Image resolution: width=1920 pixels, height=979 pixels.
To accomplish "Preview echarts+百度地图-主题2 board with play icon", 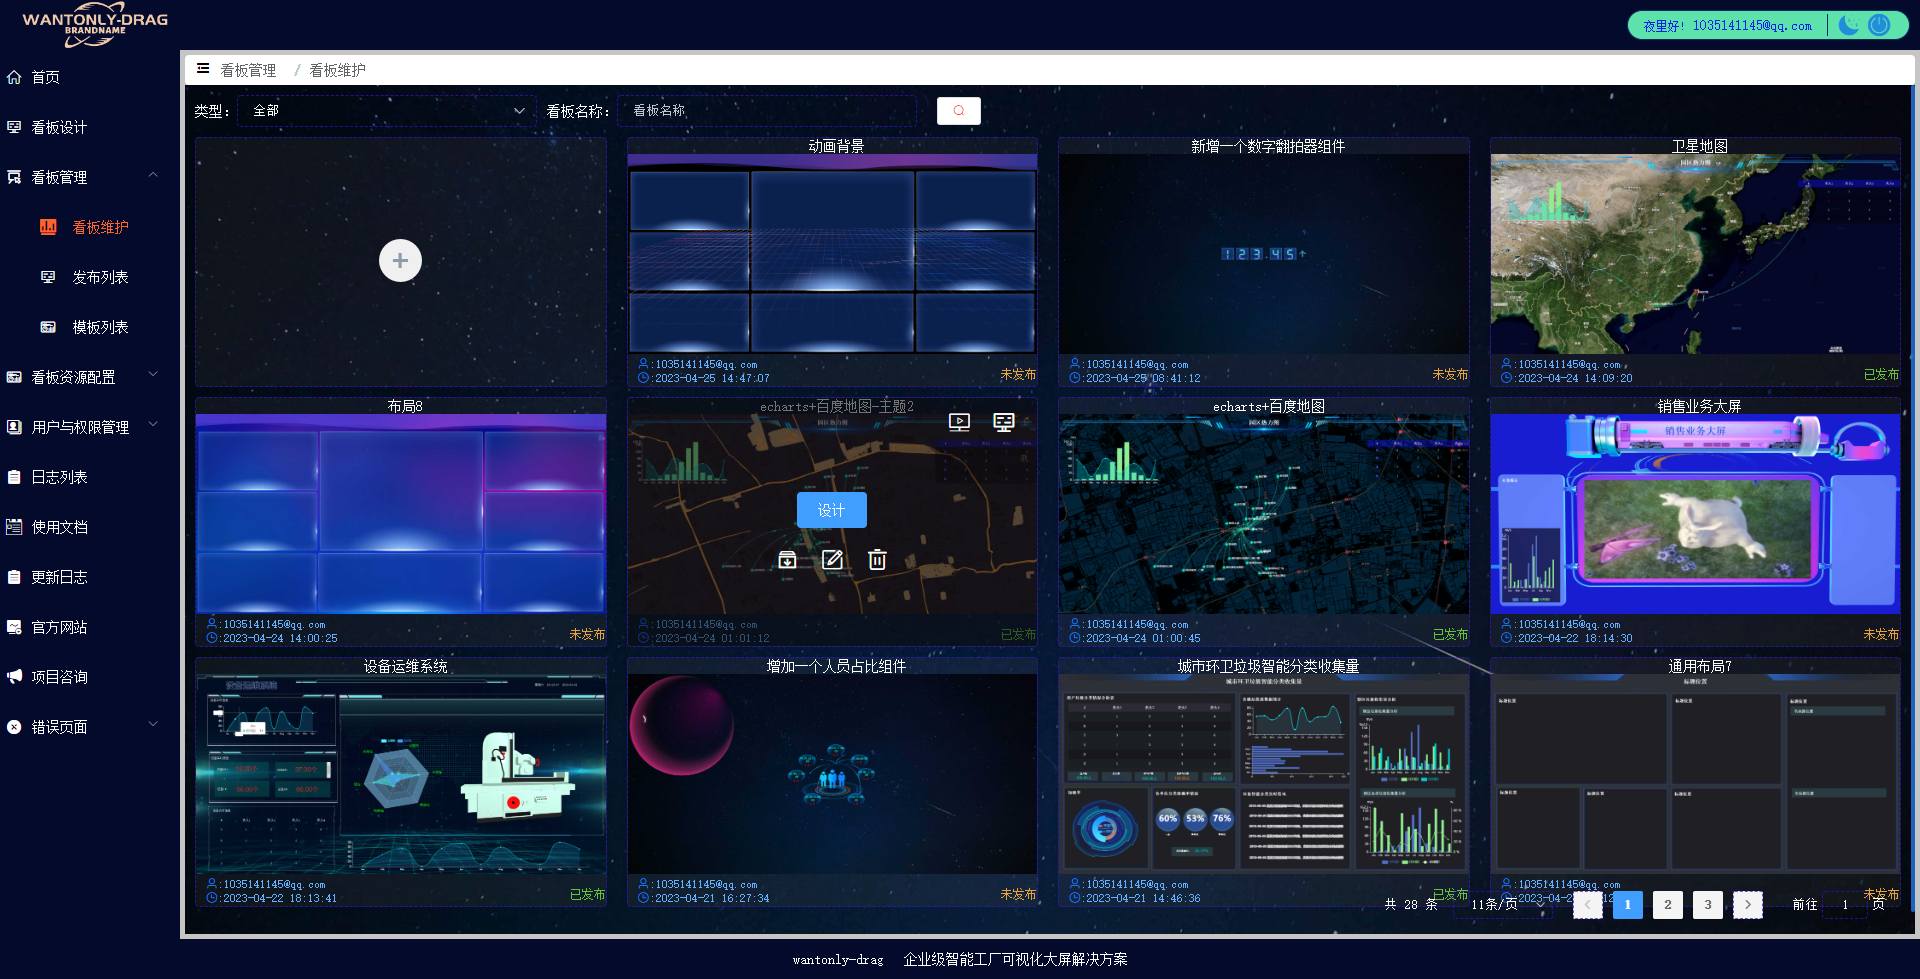I will pyautogui.click(x=959, y=422).
